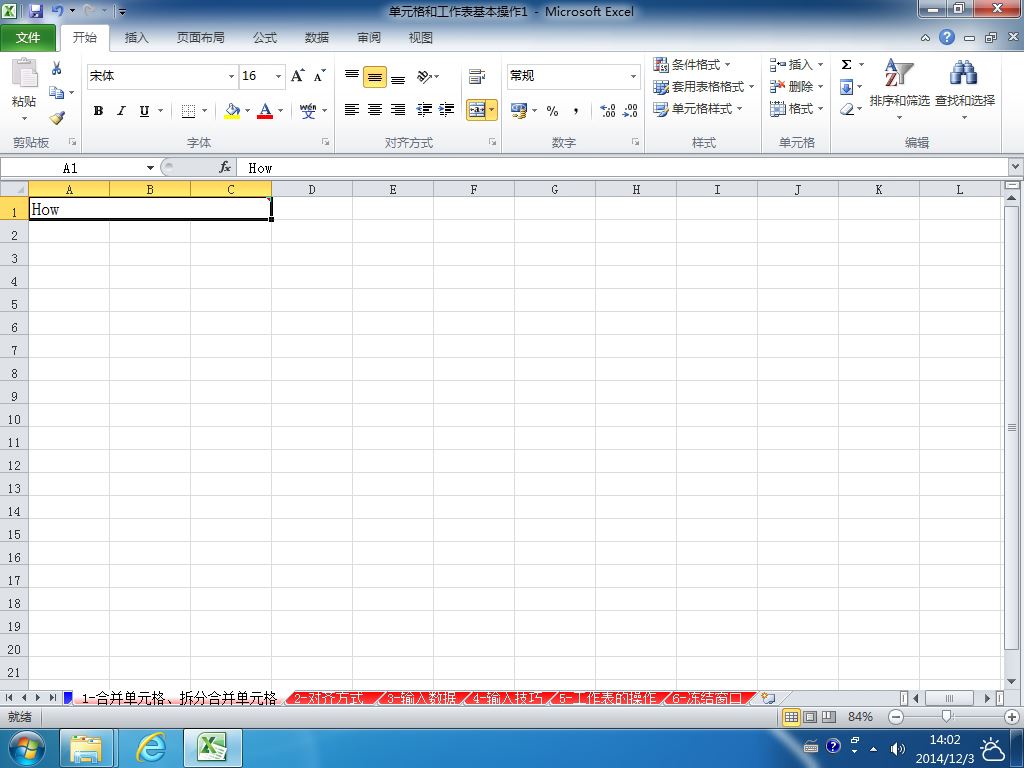The height and width of the screenshot is (768, 1024).
Task: Toggle top vertical alignment
Action: 351,76
